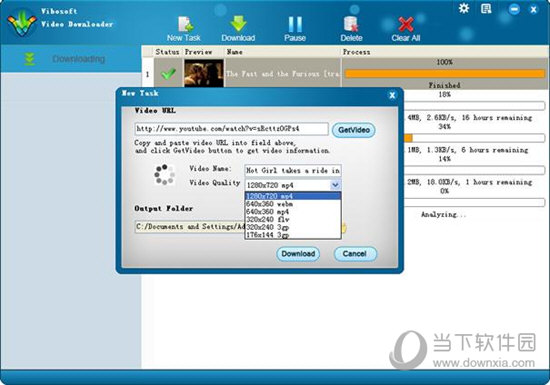Click the loading spinner icon in the dialog
This screenshot has height=385, width=550.
164,174
